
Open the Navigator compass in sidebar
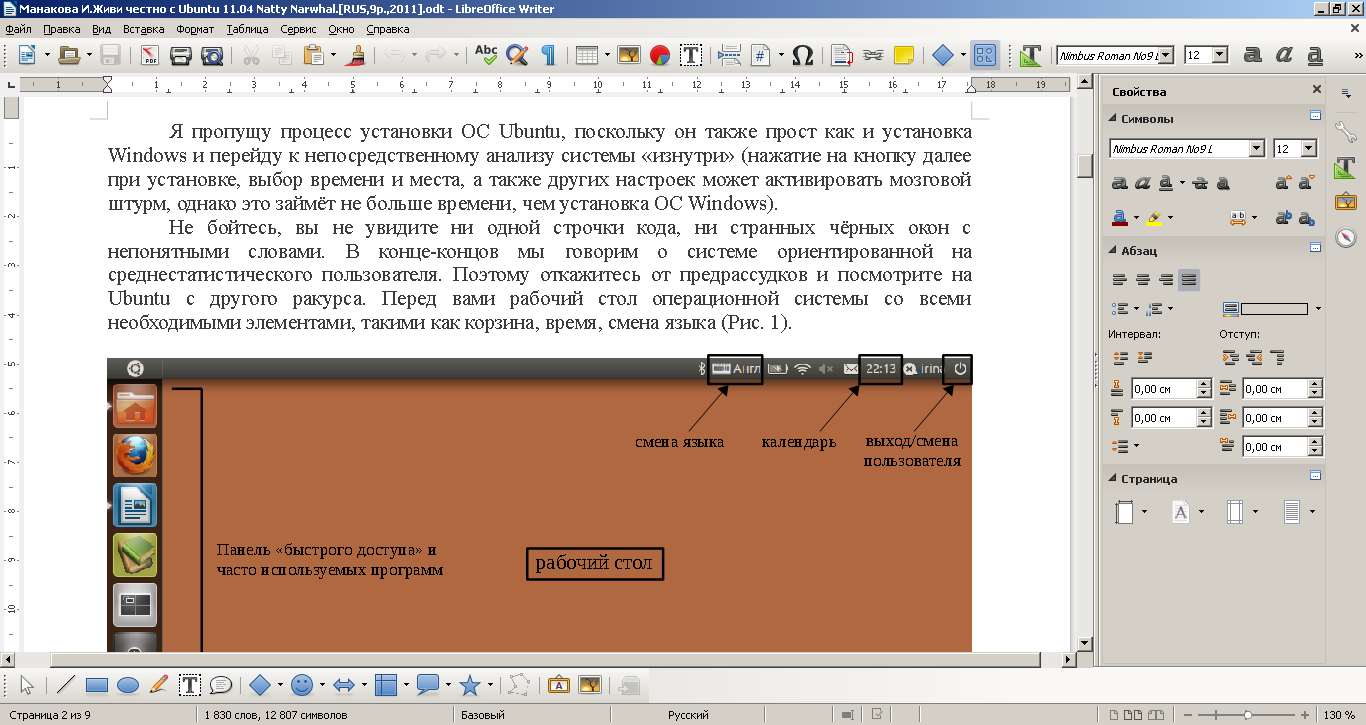tap(1345, 237)
